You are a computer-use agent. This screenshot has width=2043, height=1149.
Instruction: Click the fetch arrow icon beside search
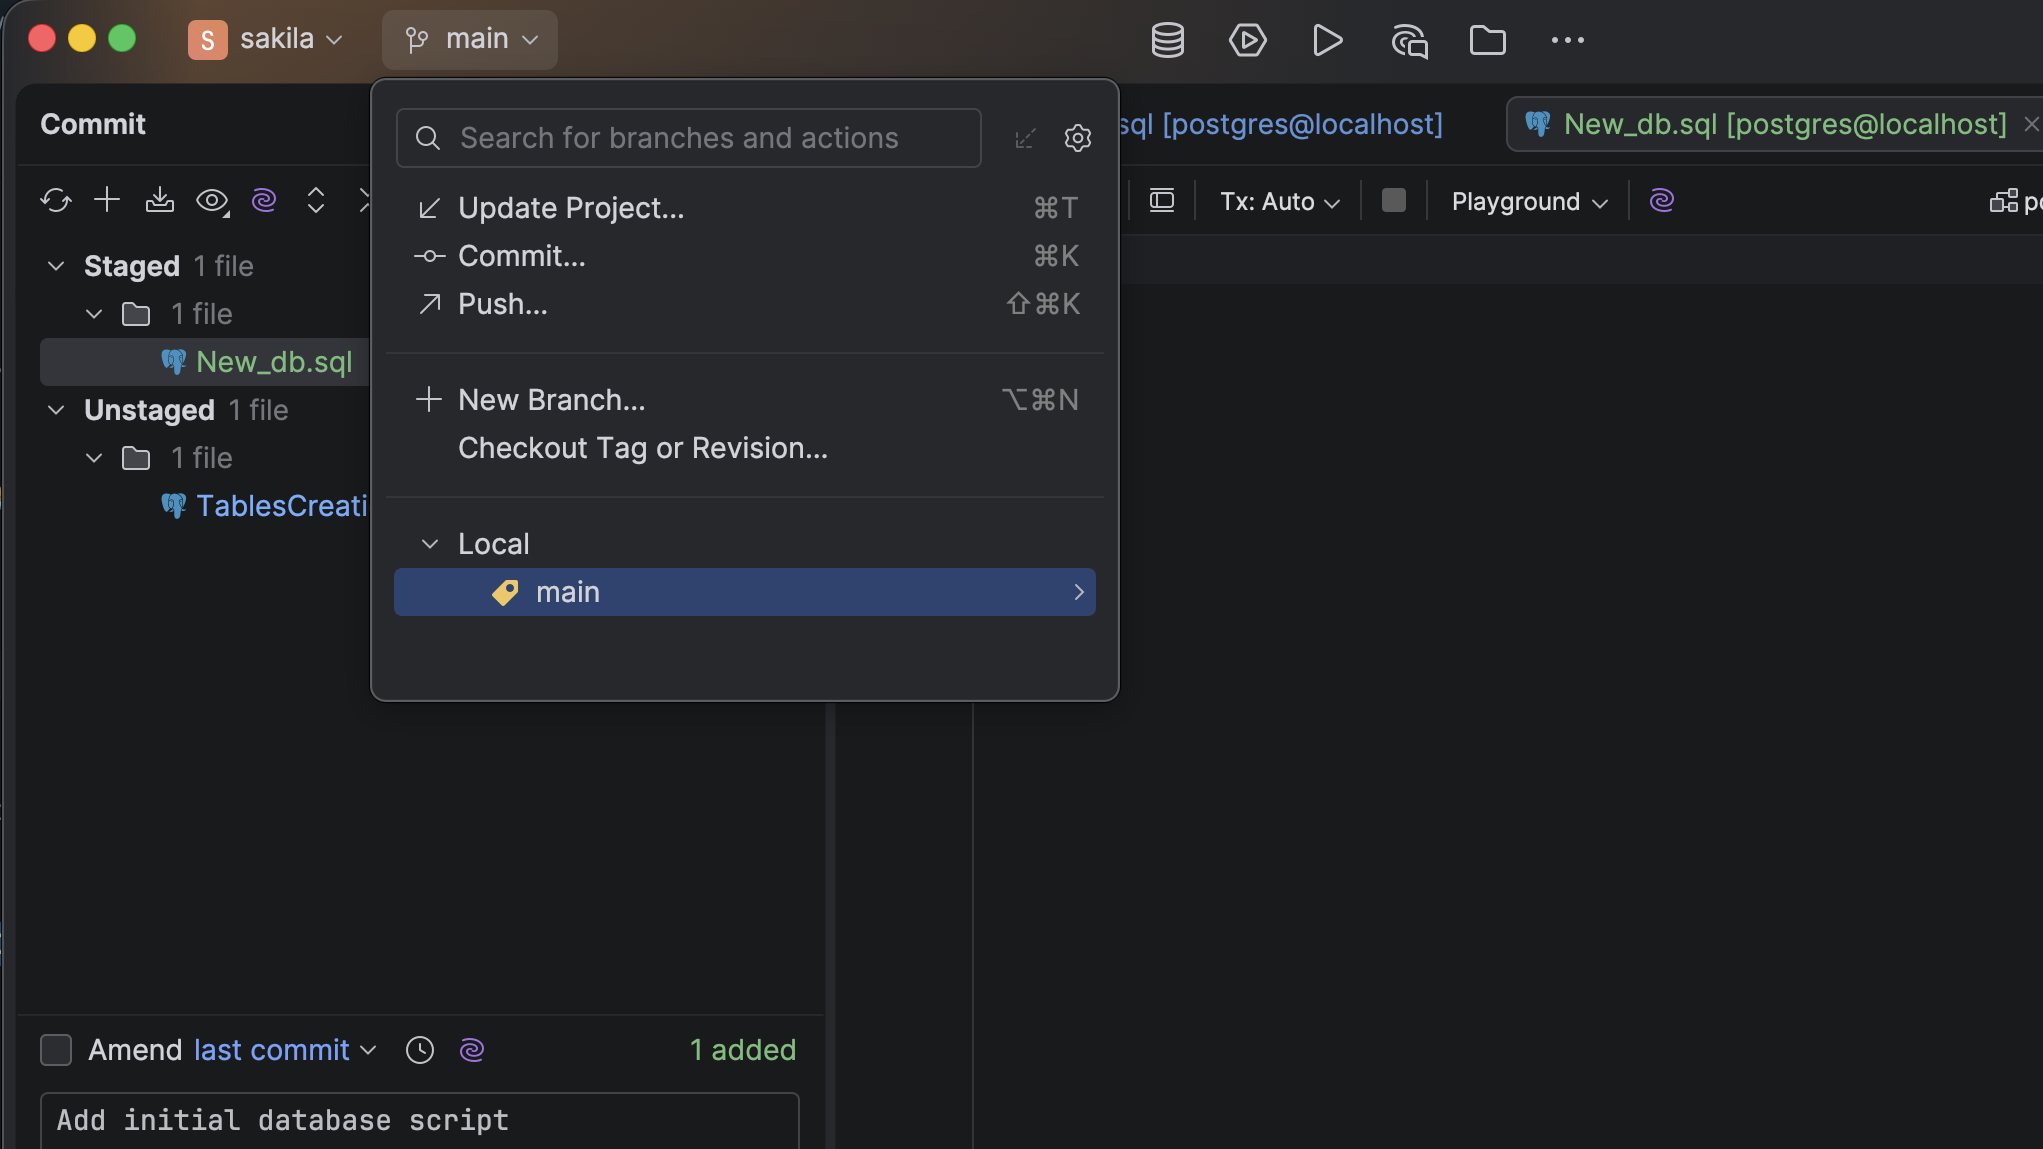[1025, 138]
